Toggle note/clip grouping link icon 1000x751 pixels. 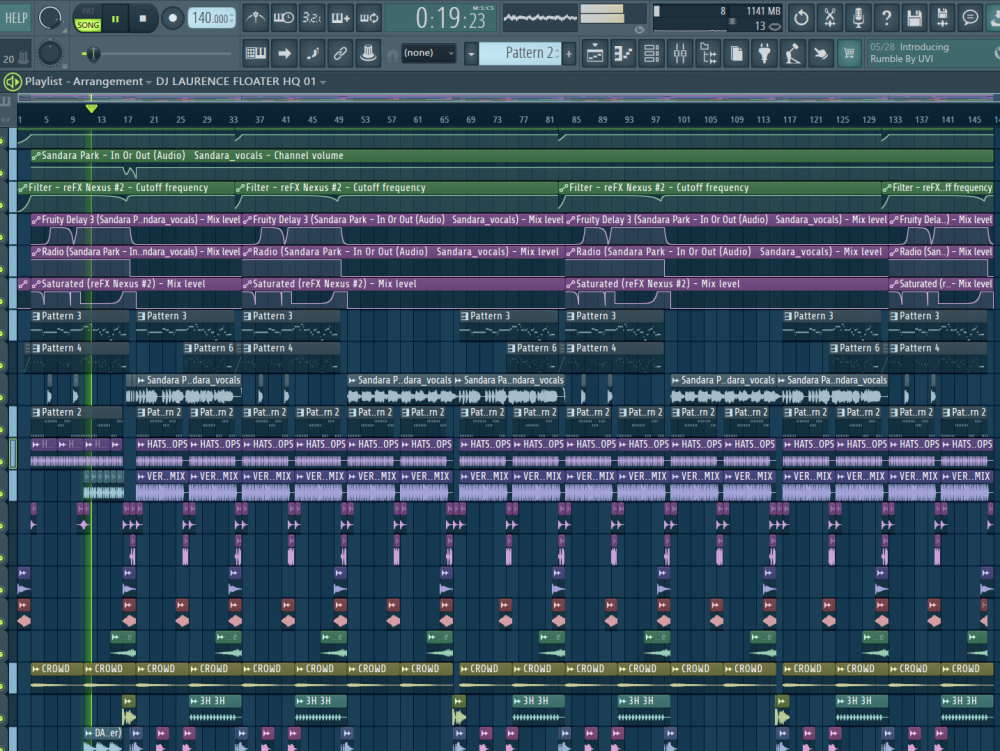(x=341, y=54)
